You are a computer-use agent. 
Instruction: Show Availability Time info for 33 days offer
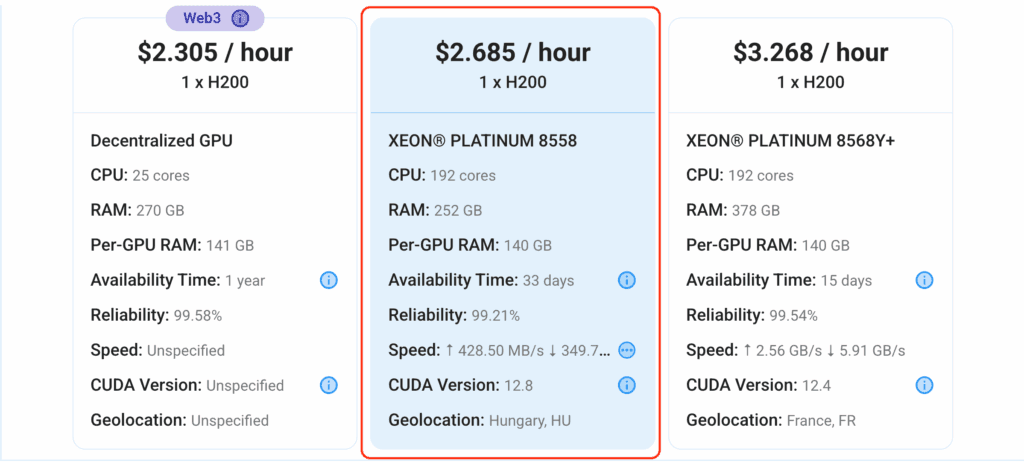tap(626, 281)
